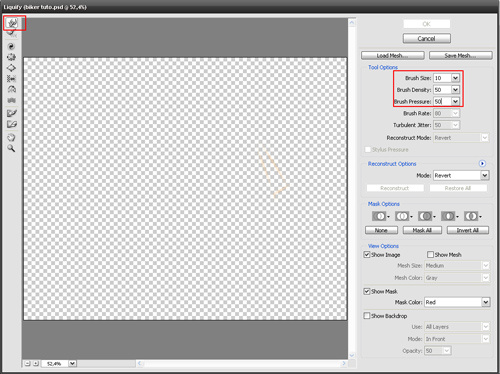The image size is (500, 374).
Task: Select the Hand tool
Action: (x=11, y=137)
